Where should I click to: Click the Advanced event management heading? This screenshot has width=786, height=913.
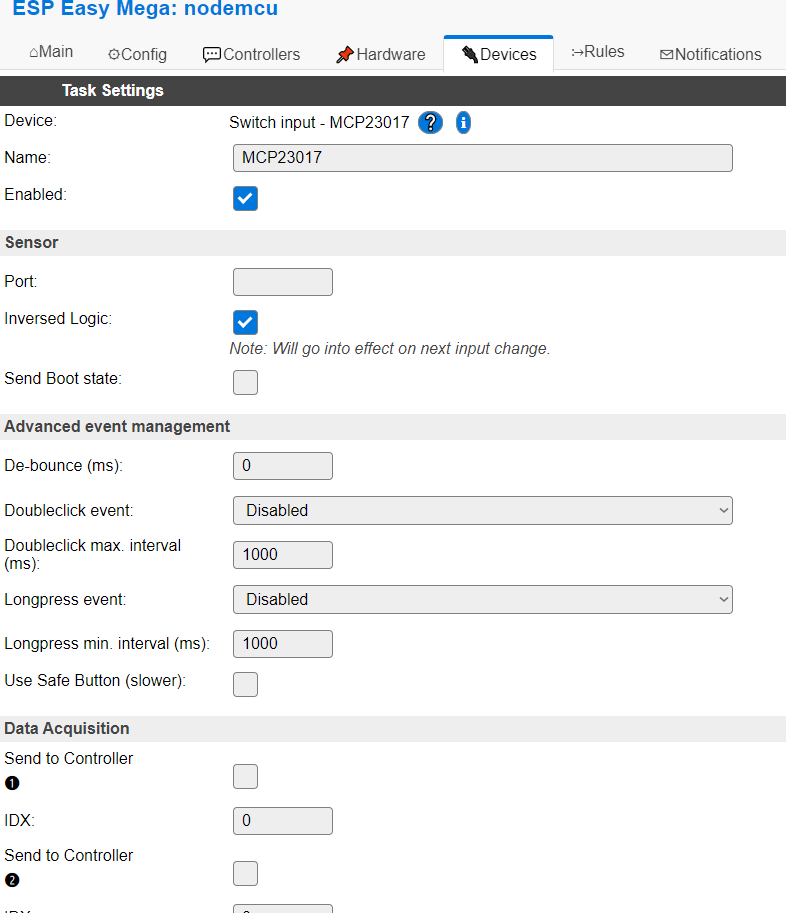[117, 427]
